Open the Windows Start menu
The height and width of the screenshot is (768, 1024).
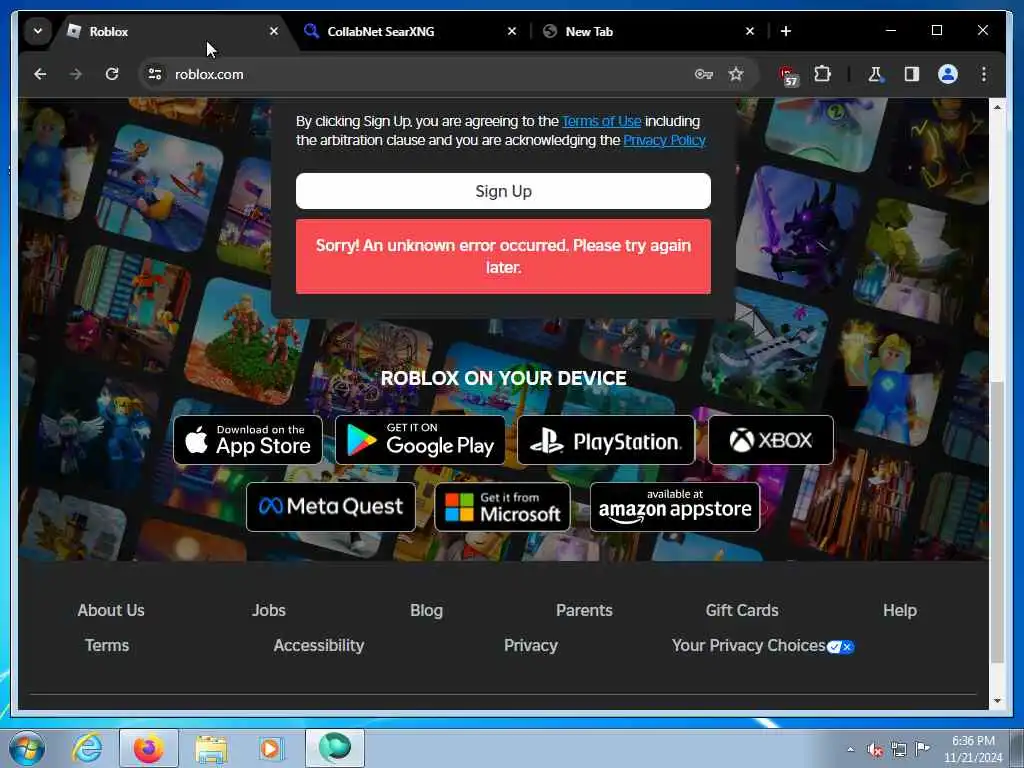27,748
